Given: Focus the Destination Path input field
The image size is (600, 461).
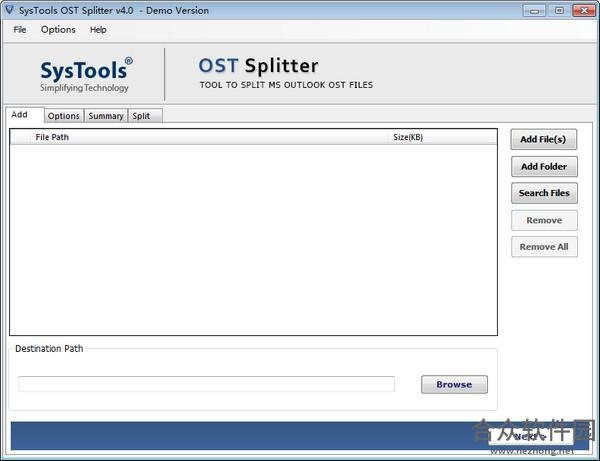Looking at the screenshot, I should click(x=206, y=384).
